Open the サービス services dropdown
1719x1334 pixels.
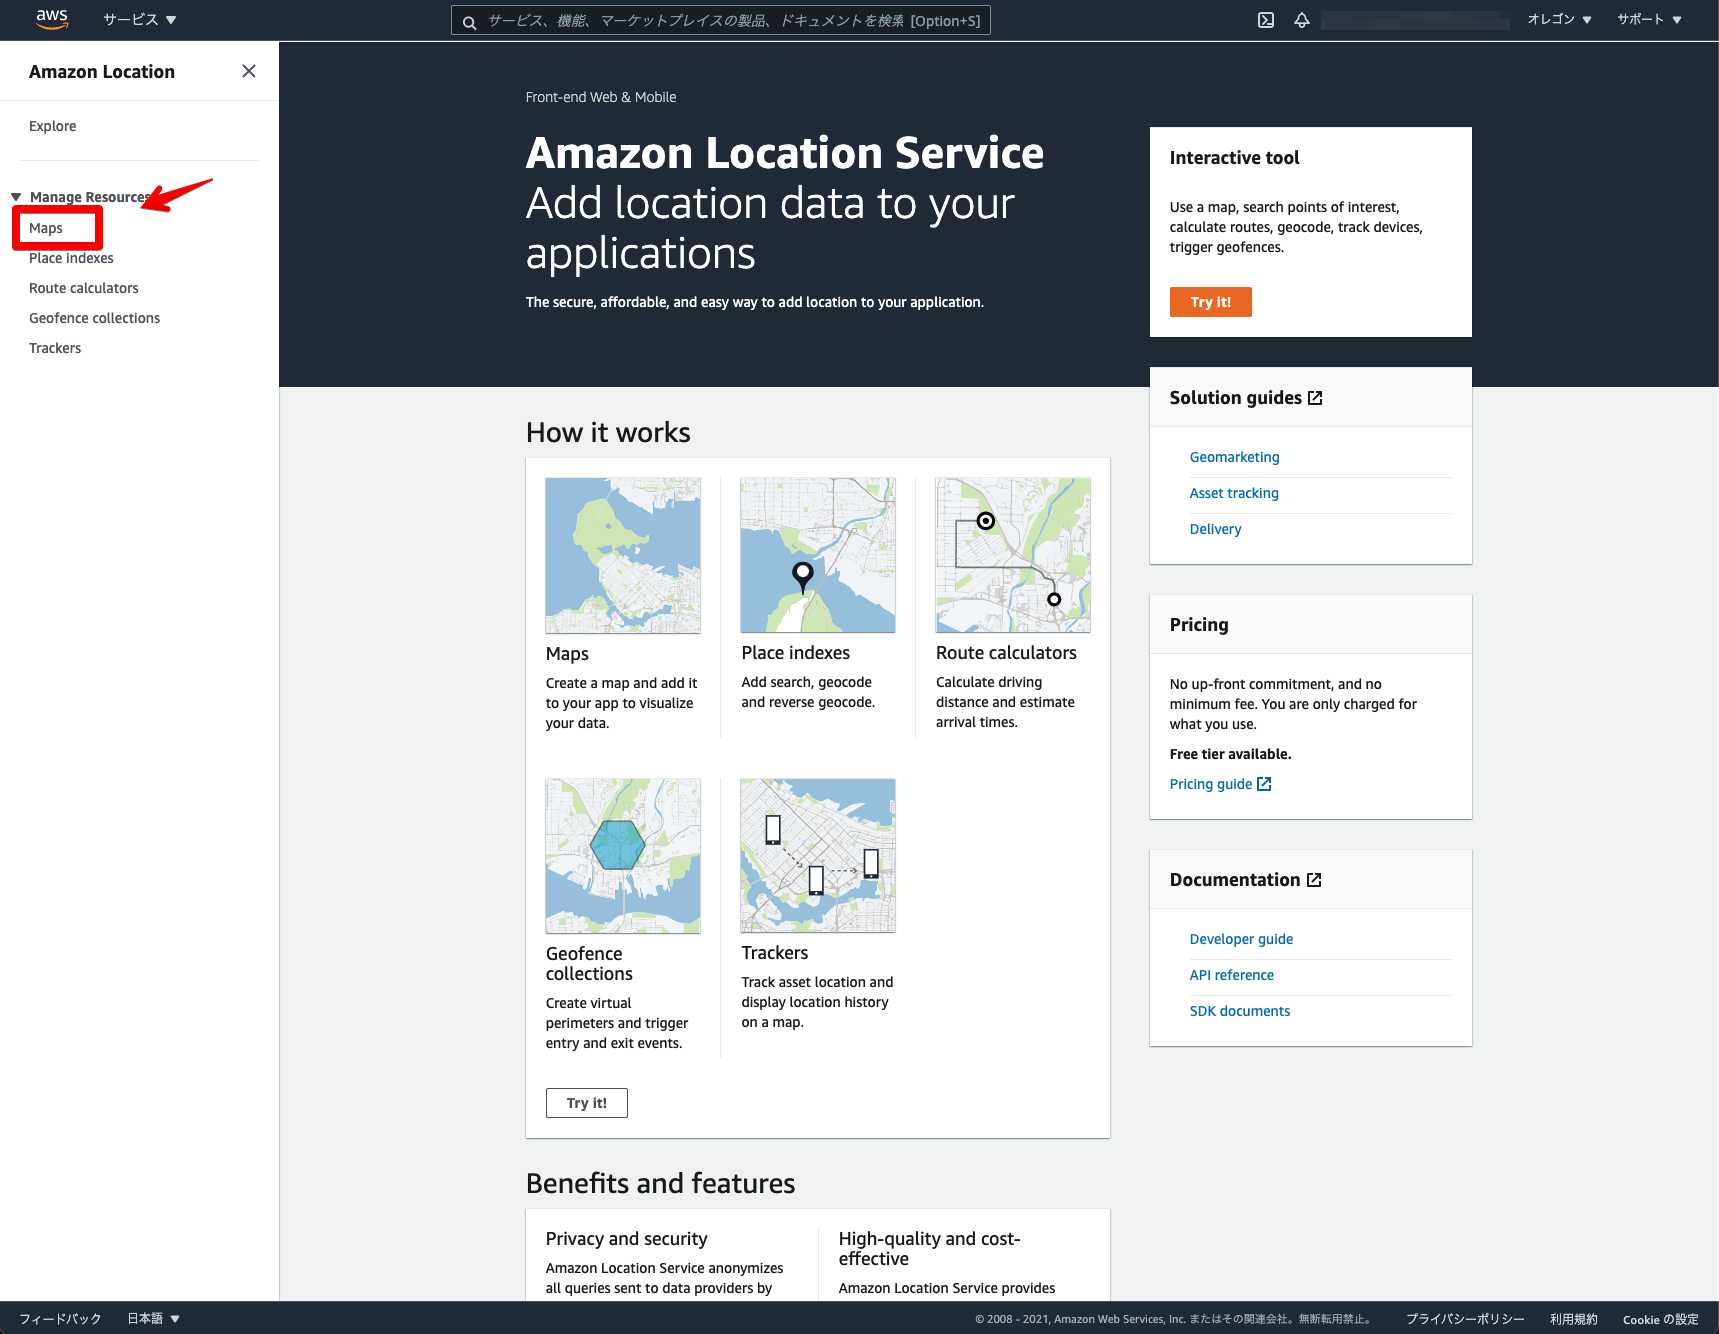[x=140, y=20]
